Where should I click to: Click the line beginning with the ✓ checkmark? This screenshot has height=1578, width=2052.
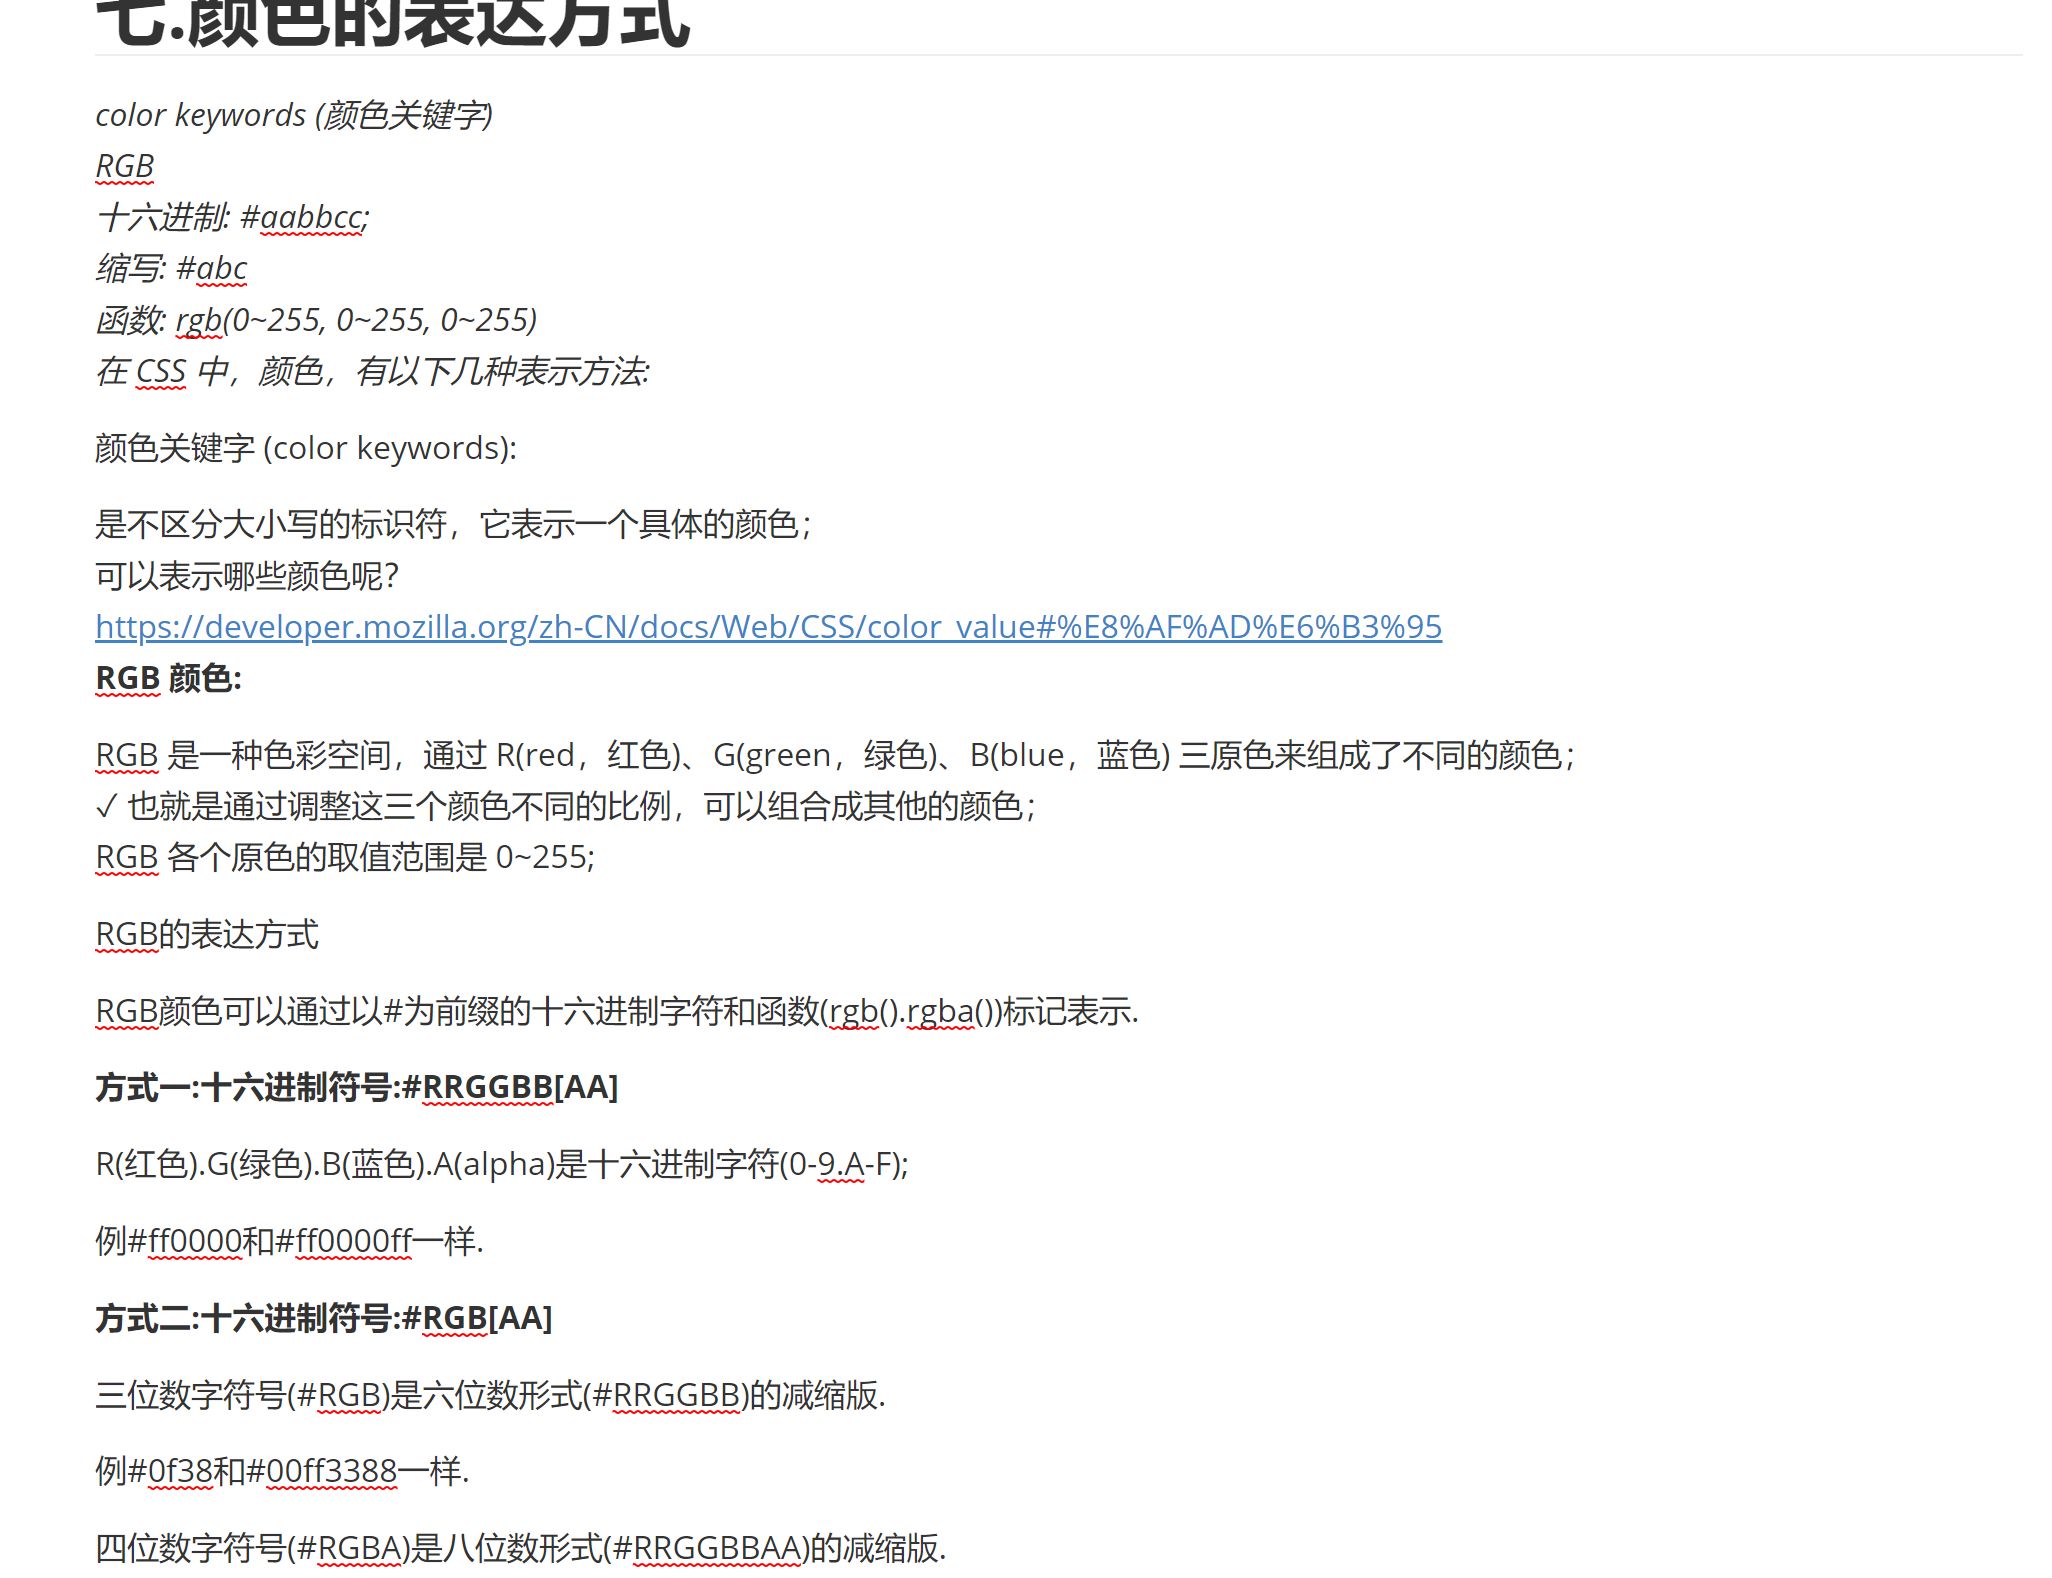pos(566,806)
